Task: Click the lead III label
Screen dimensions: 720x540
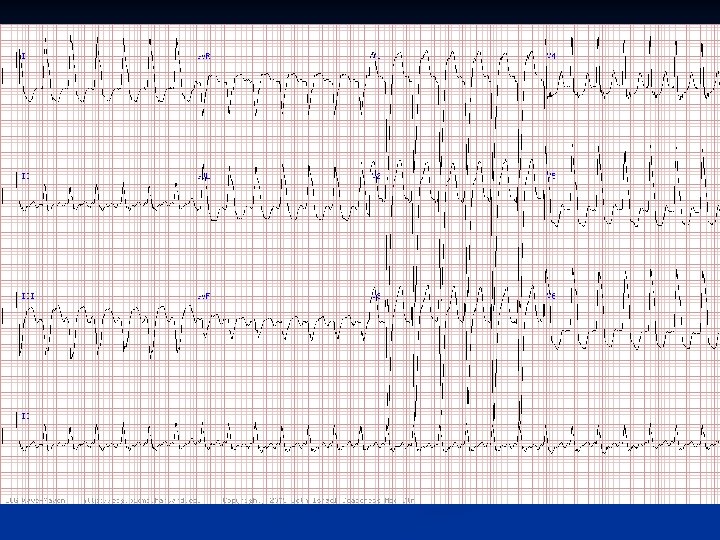Action: [x=28, y=296]
